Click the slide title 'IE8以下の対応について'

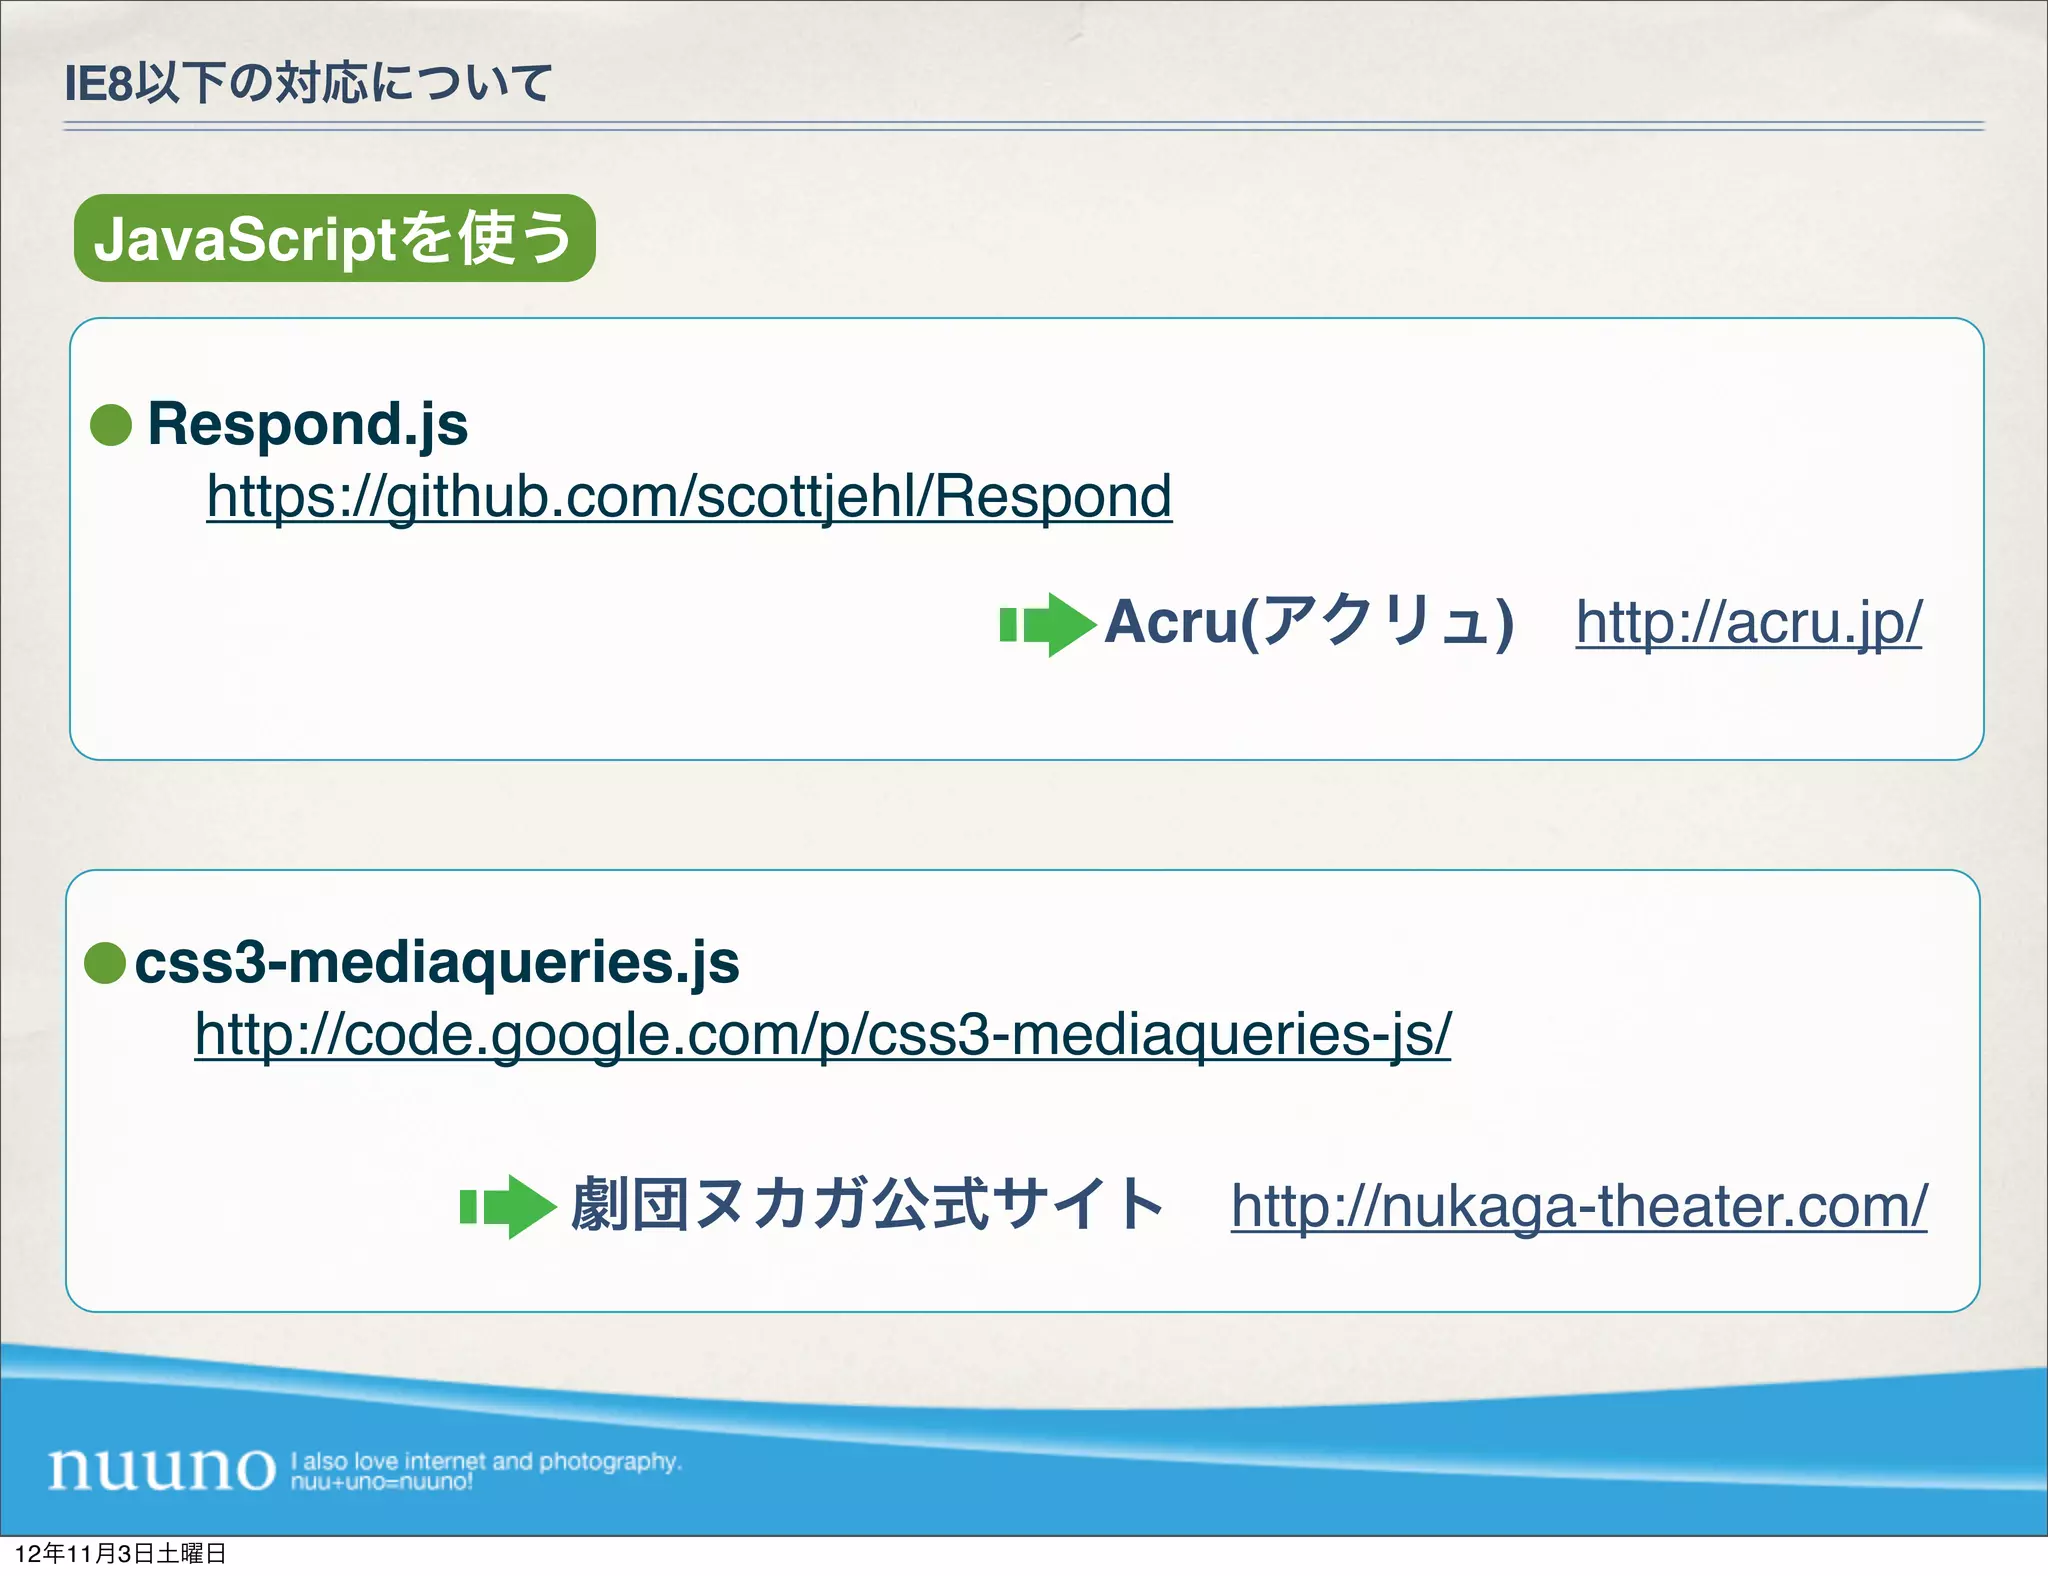pyautogui.click(x=308, y=83)
